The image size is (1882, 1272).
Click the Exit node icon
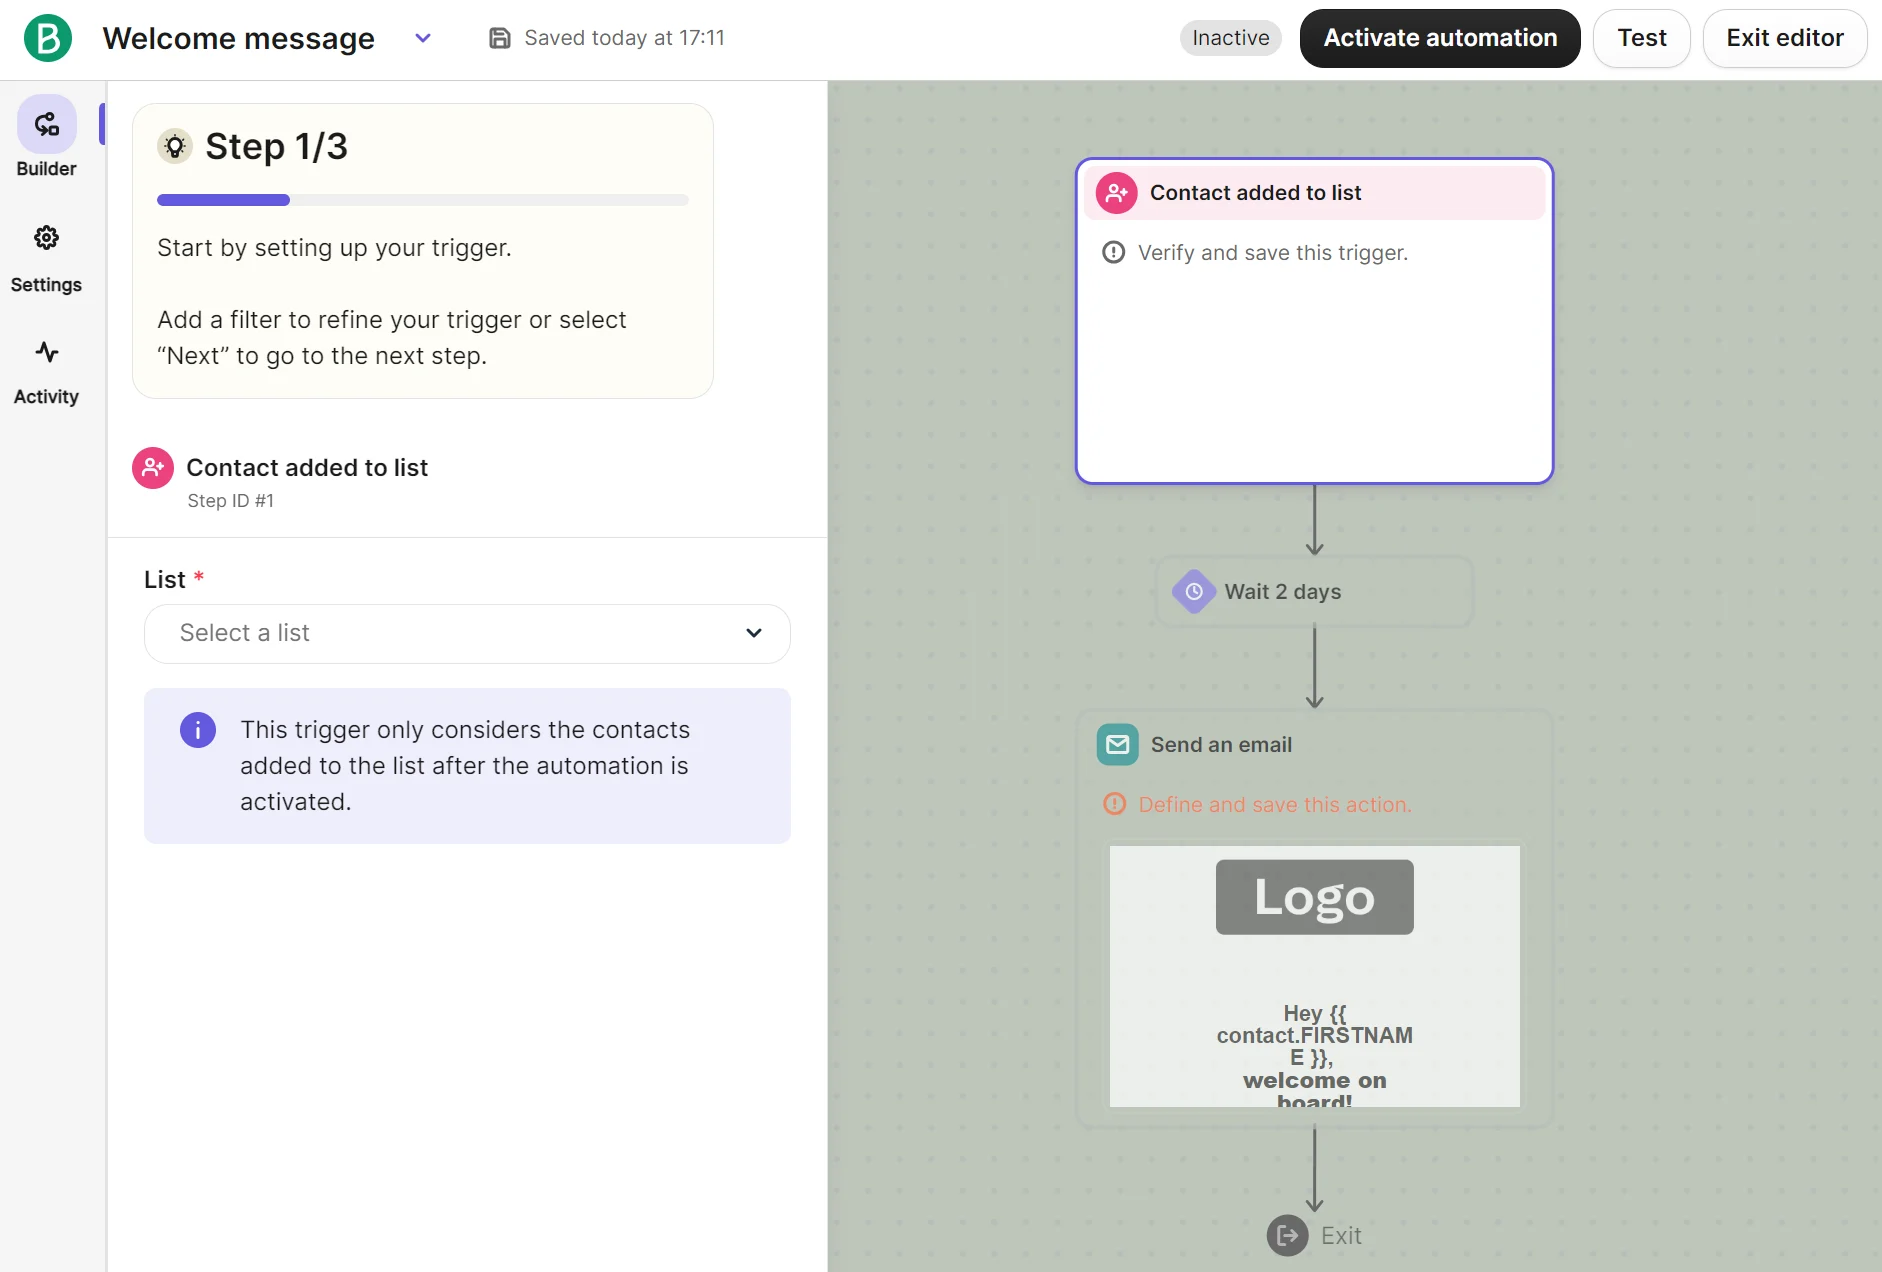(x=1287, y=1236)
